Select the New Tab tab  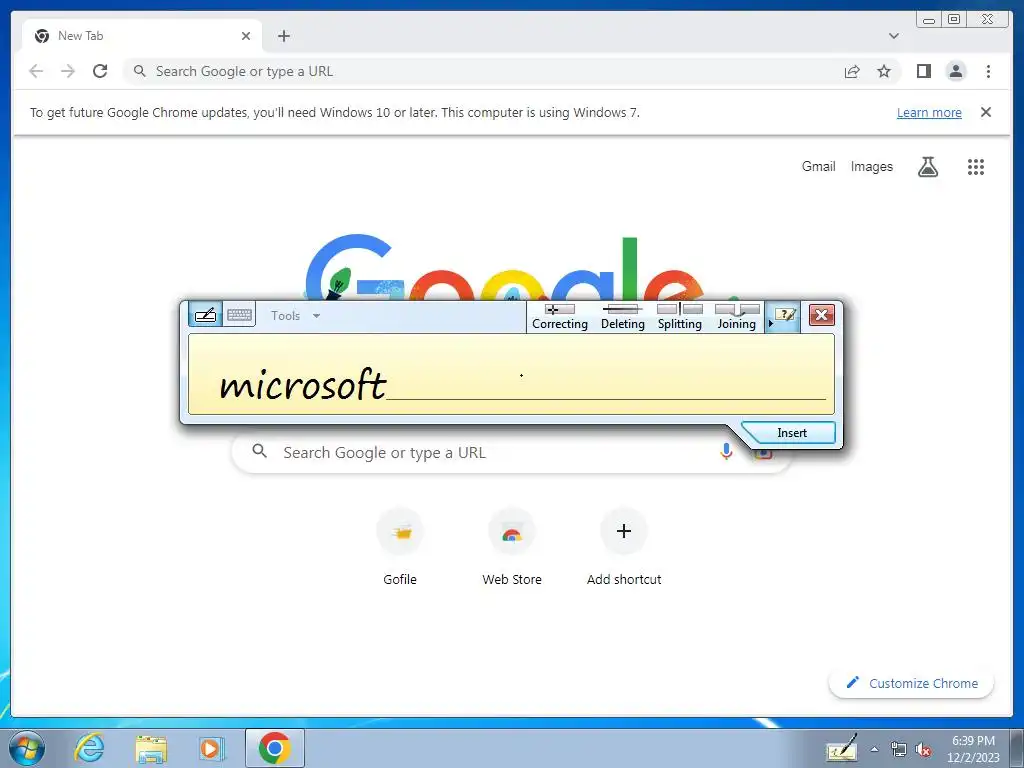pos(141,36)
